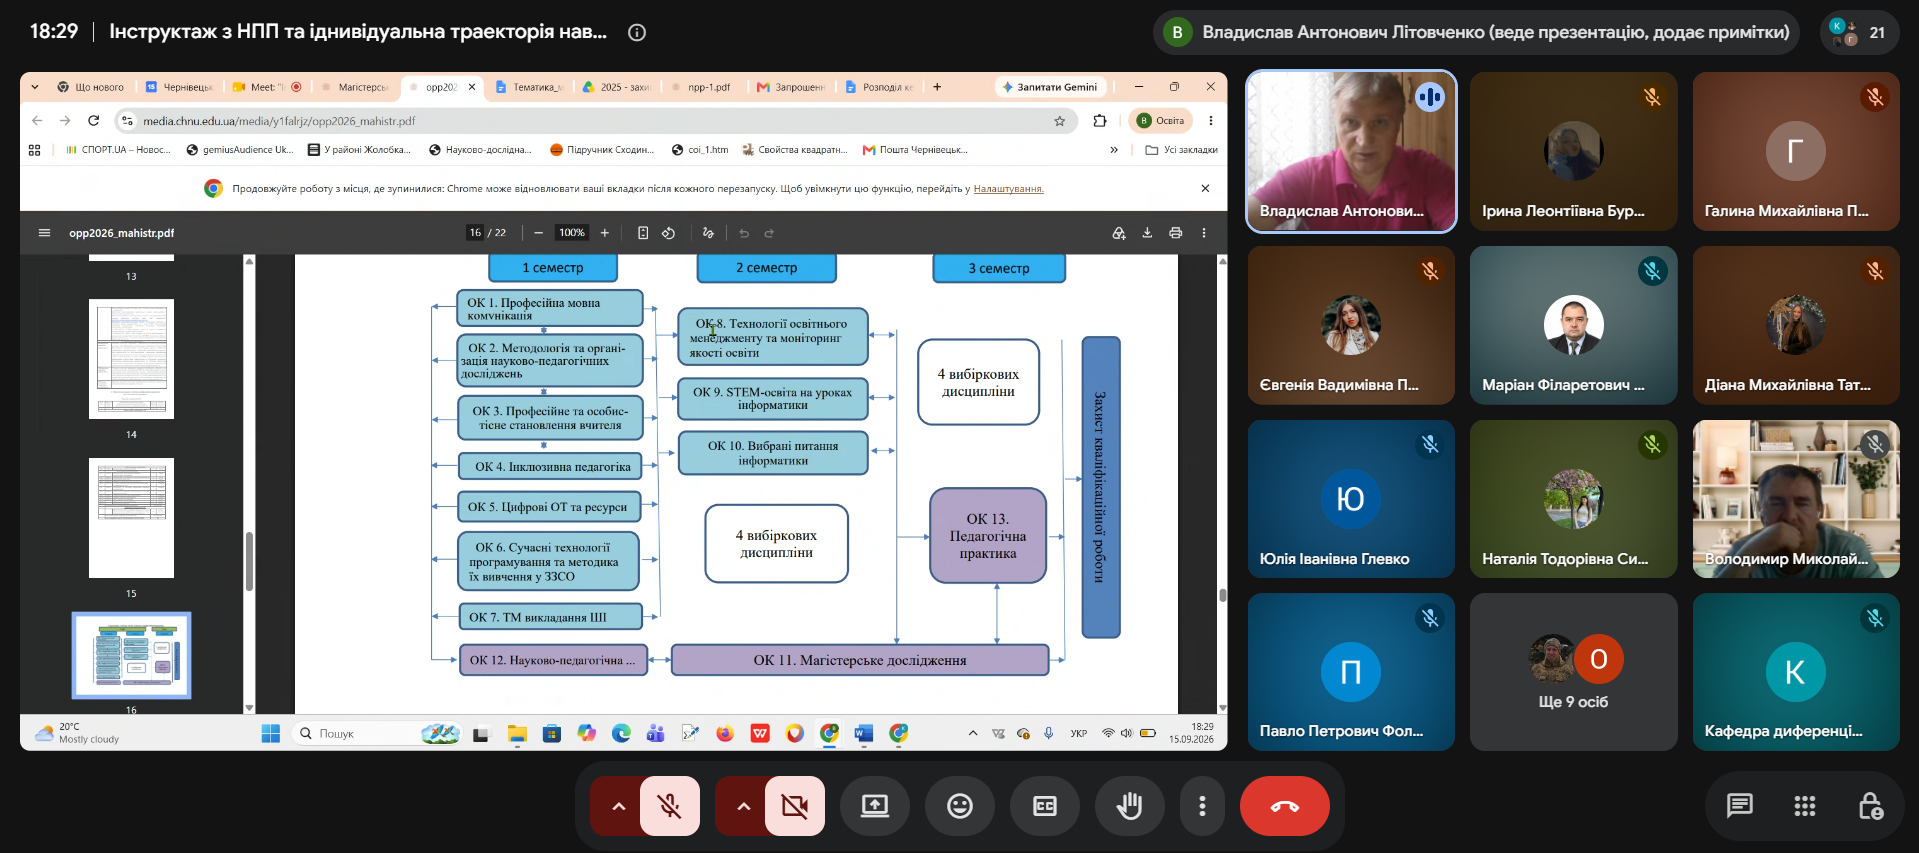Click the red leave call button
Screen dimensions: 1919x853
click(1284, 806)
